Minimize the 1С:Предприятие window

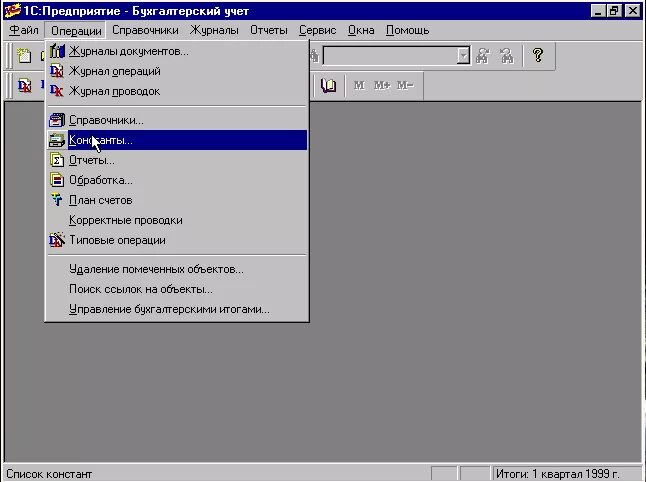point(598,11)
